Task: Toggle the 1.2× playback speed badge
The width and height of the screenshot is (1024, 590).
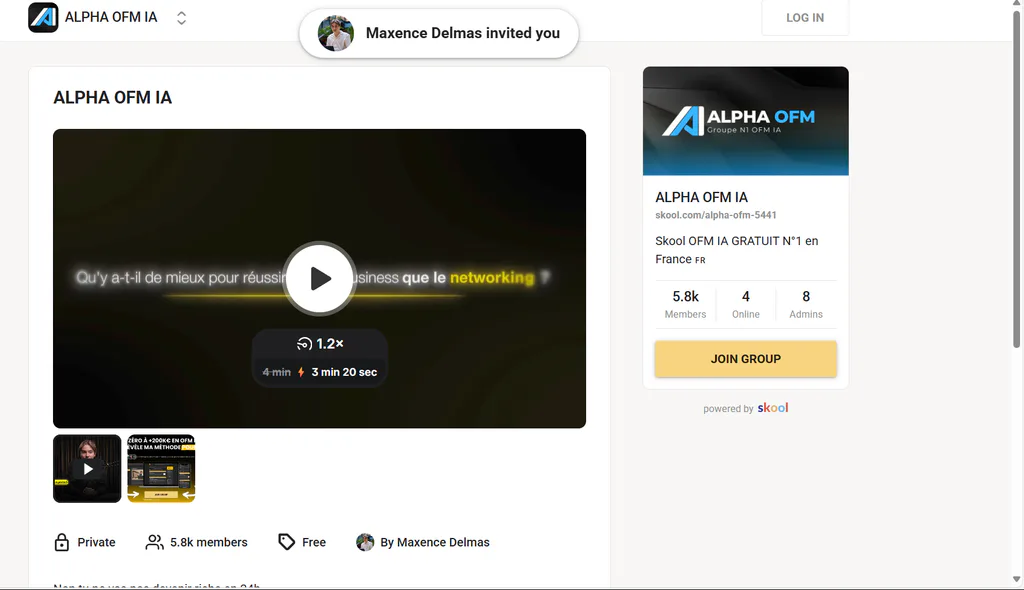Action: coord(320,344)
